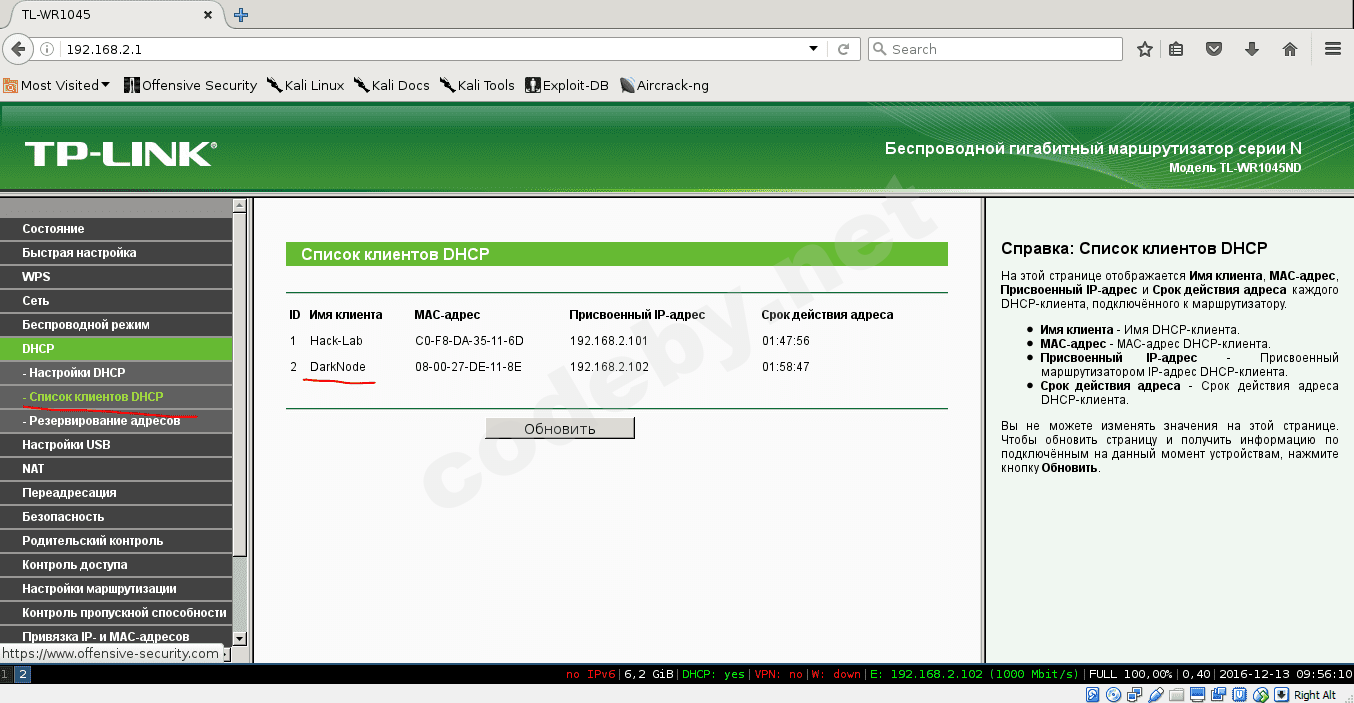
Task: Open Родительский контроль sidebar item
Action: [x=116, y=541]
